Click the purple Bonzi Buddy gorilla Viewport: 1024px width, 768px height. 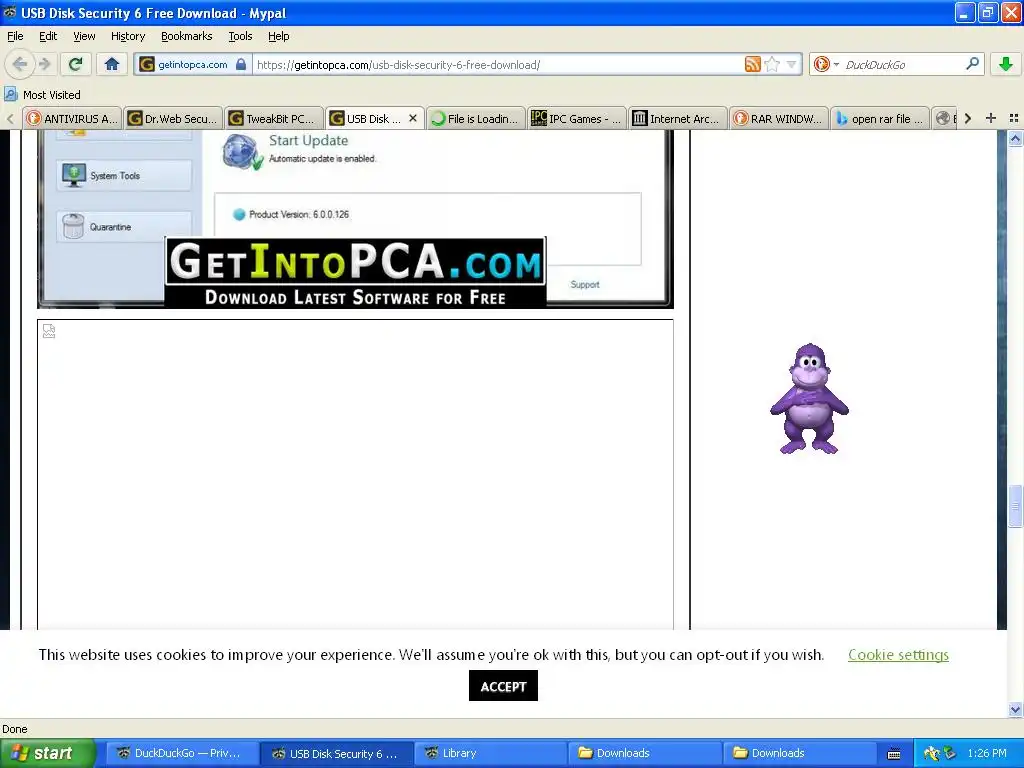tap(809, 398)
